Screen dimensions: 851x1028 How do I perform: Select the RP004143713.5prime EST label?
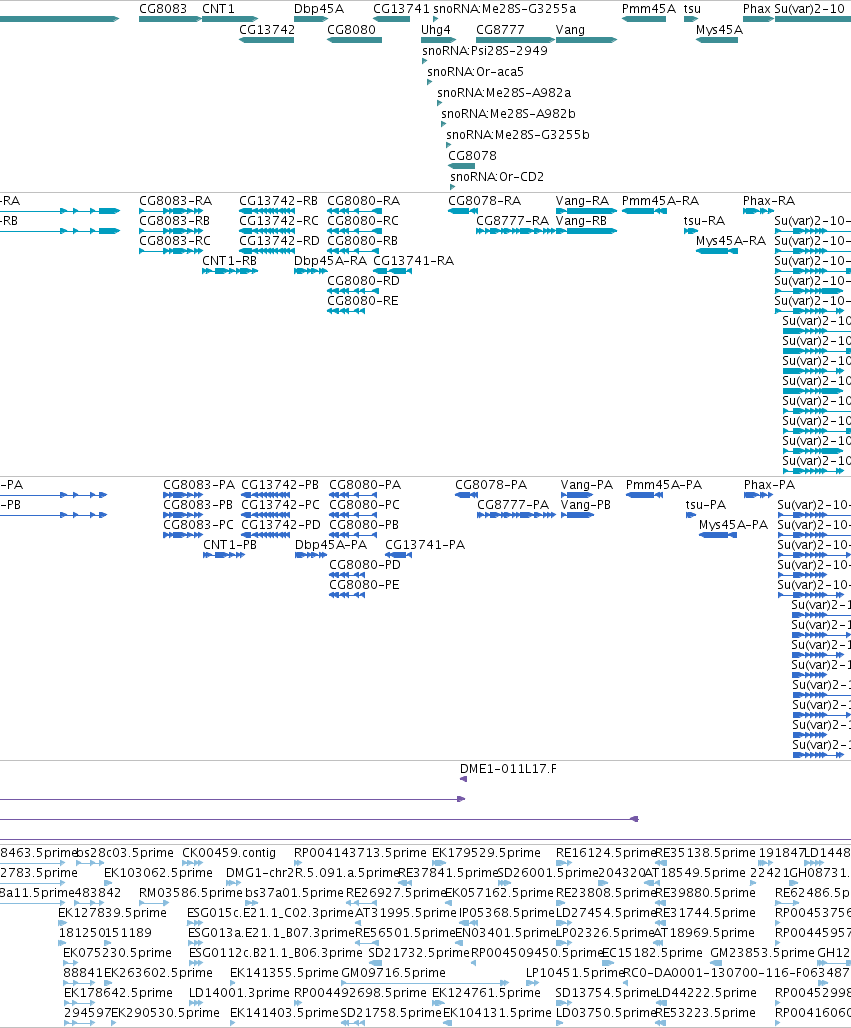[x=360, y=852]
